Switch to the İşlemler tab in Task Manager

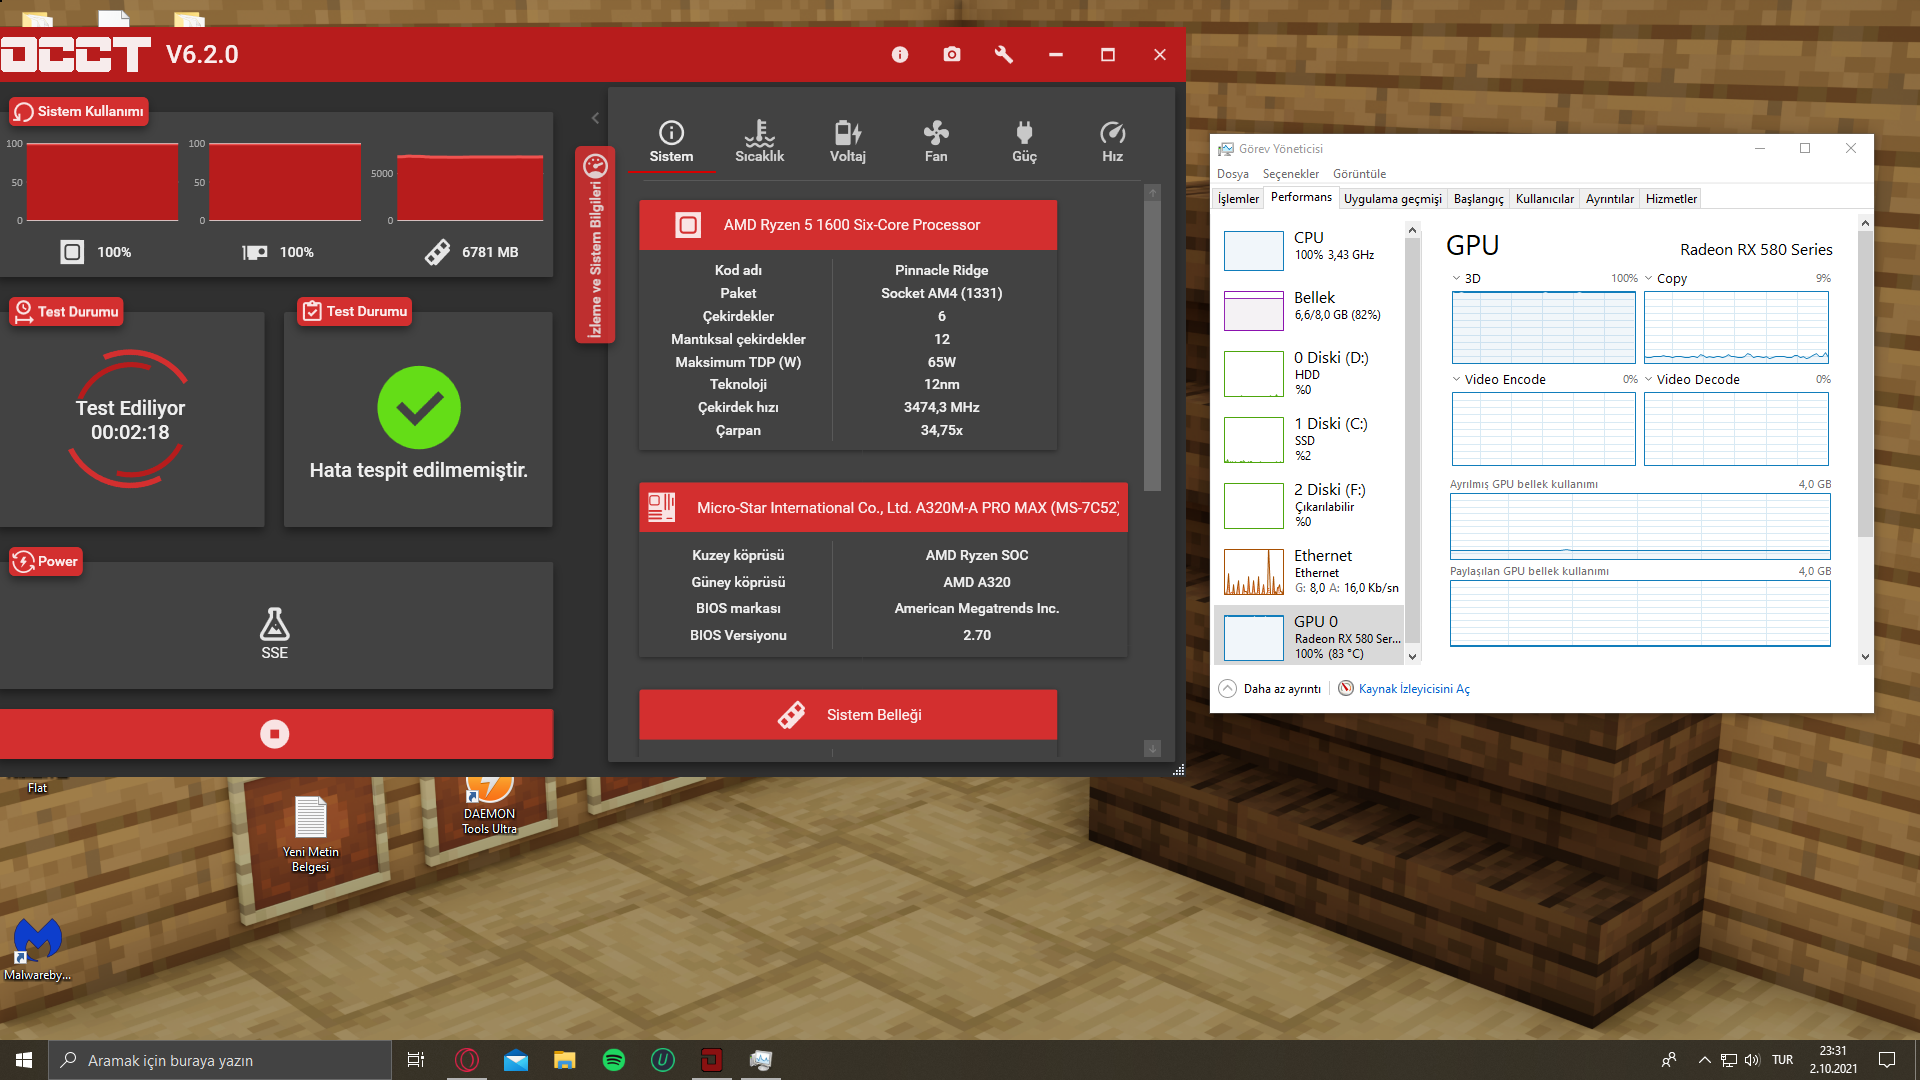point(1237,199)
